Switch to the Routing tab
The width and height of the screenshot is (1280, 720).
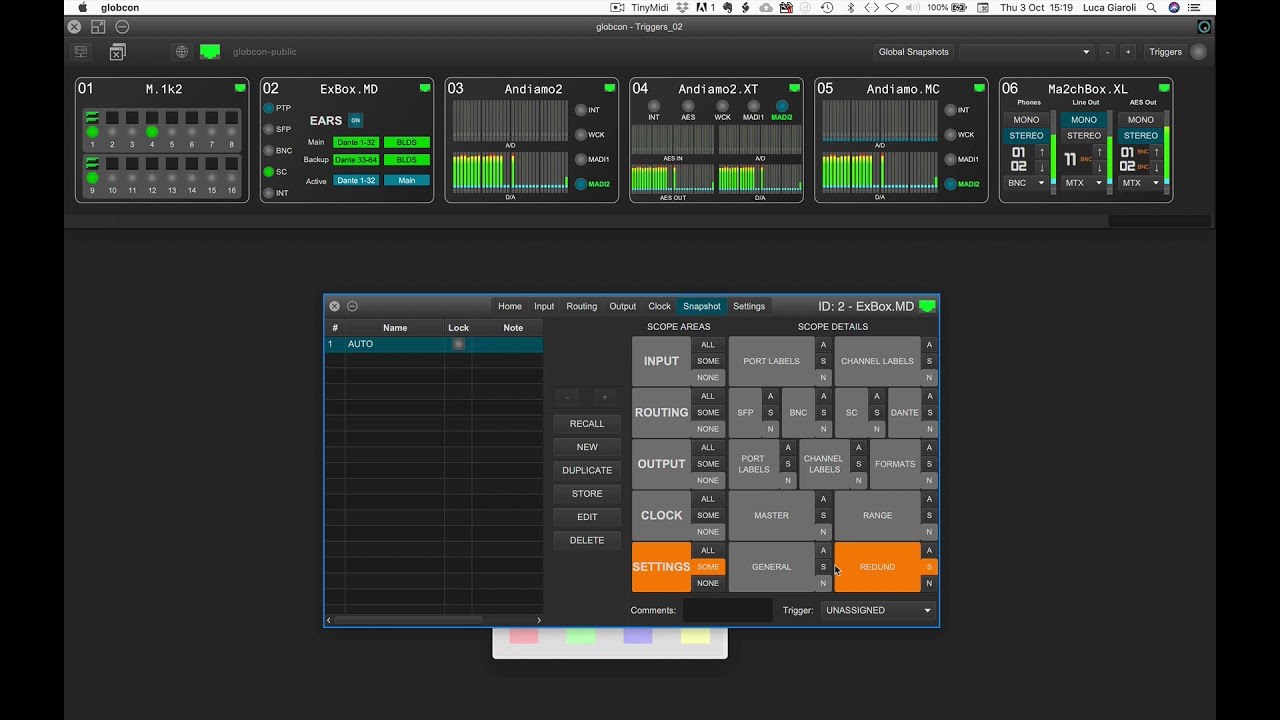pyautogui.click(x=581, y=306)
